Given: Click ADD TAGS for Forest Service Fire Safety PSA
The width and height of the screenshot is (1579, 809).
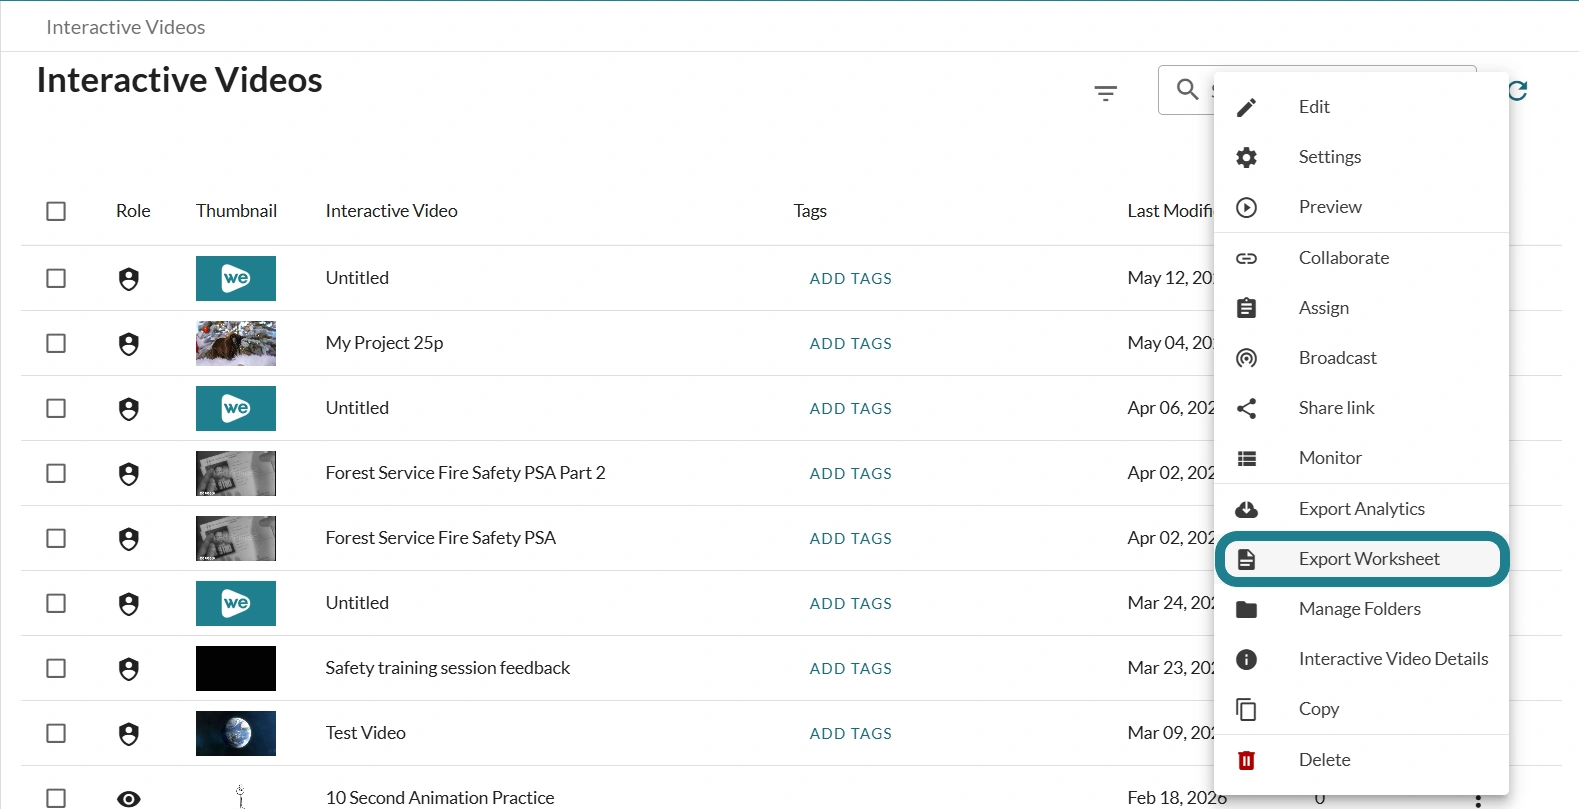Looking at the screenshot, I should tap(850, 539).
